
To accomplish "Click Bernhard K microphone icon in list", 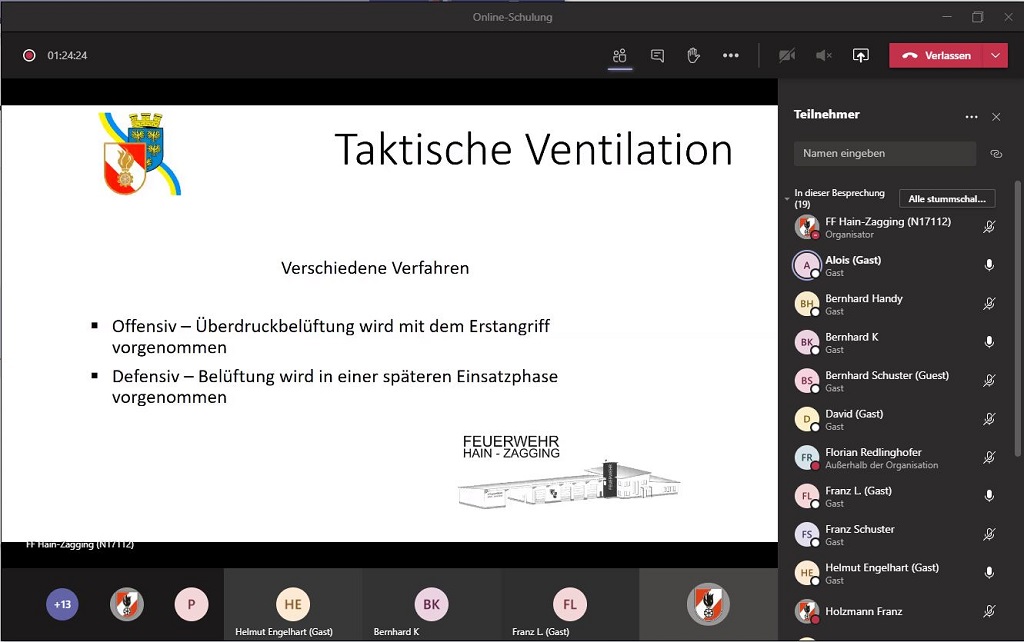I will click(989, 342).
